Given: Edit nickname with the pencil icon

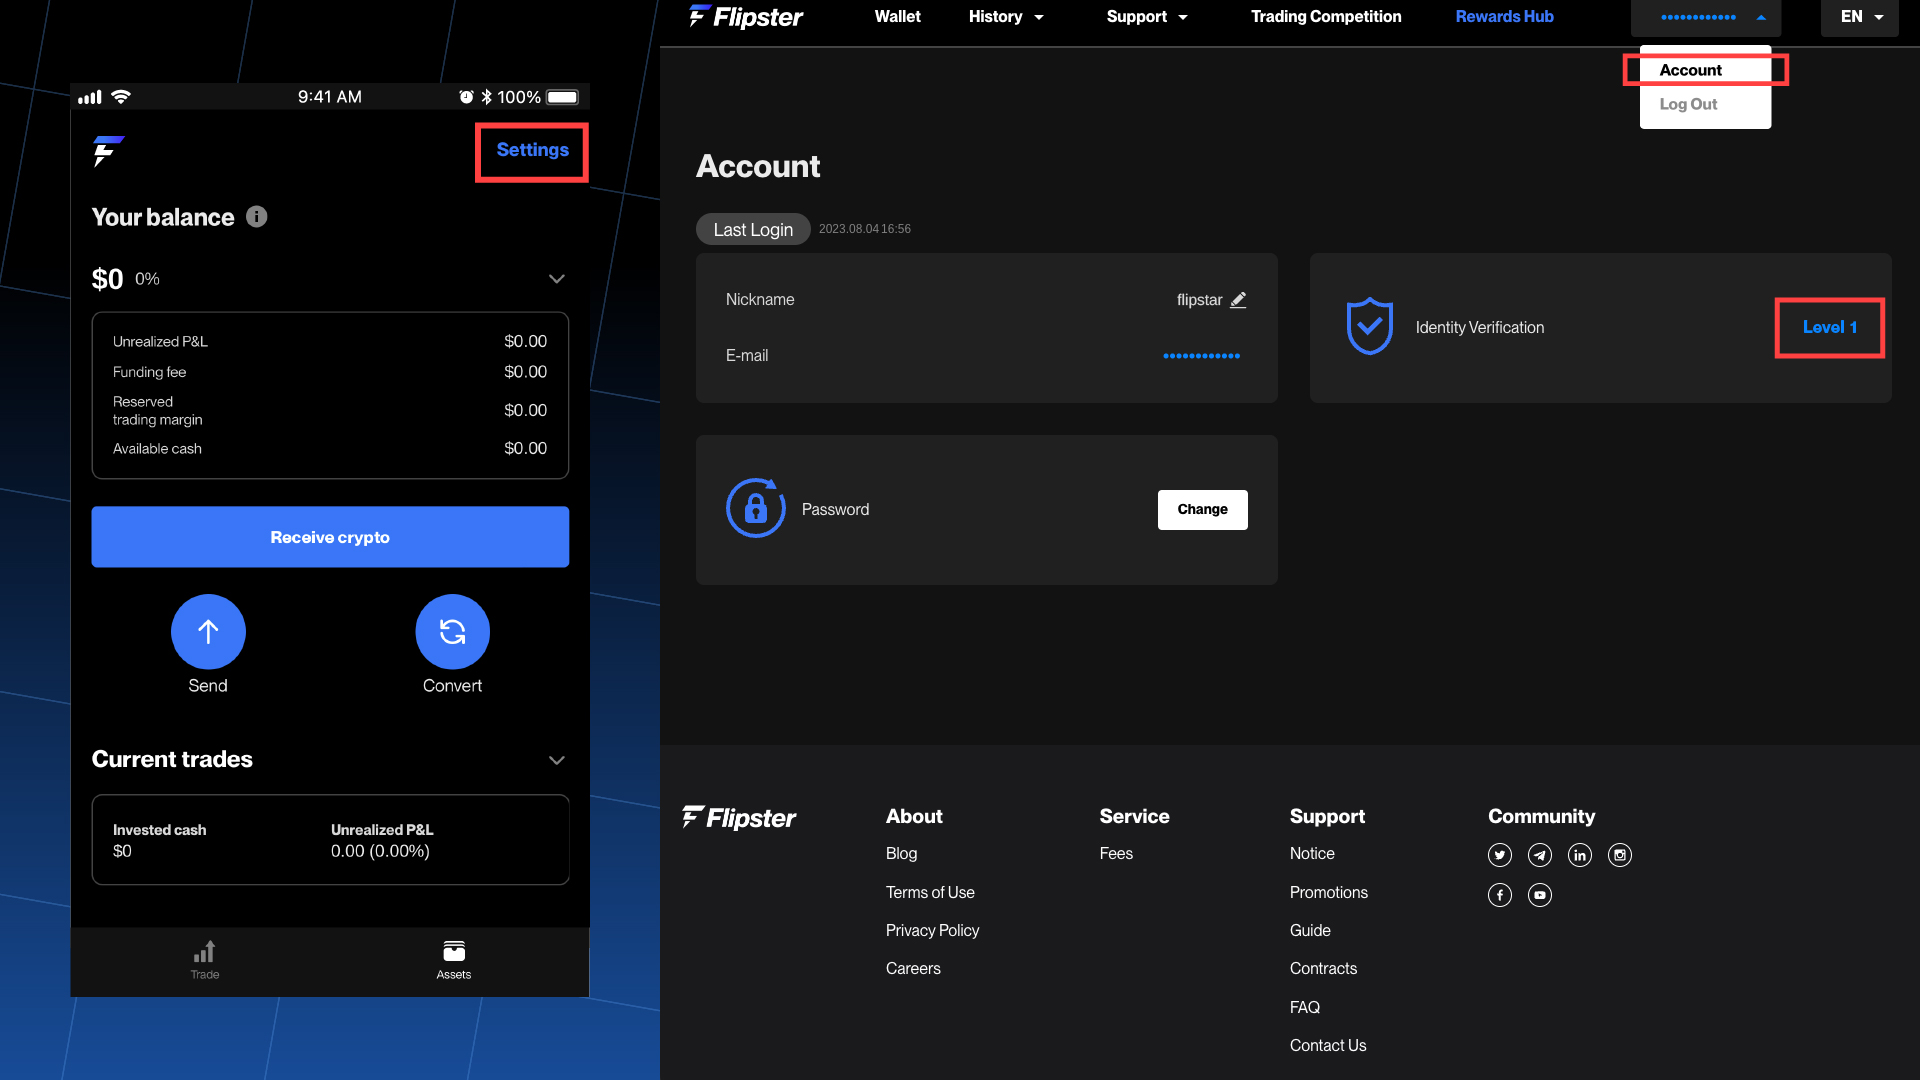Looking at the screenshot, I should [x=1238, y=300].
